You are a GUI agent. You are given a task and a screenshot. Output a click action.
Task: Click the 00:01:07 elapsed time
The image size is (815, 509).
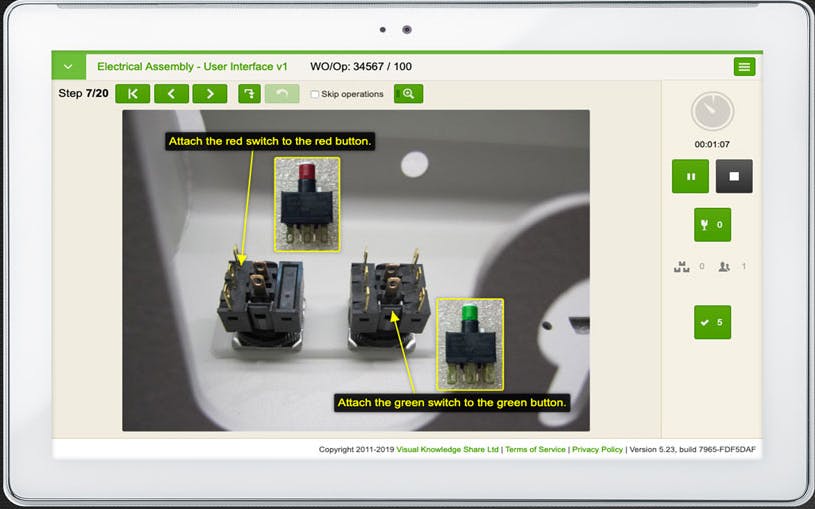pyautogui.click(x=712, y=144)
